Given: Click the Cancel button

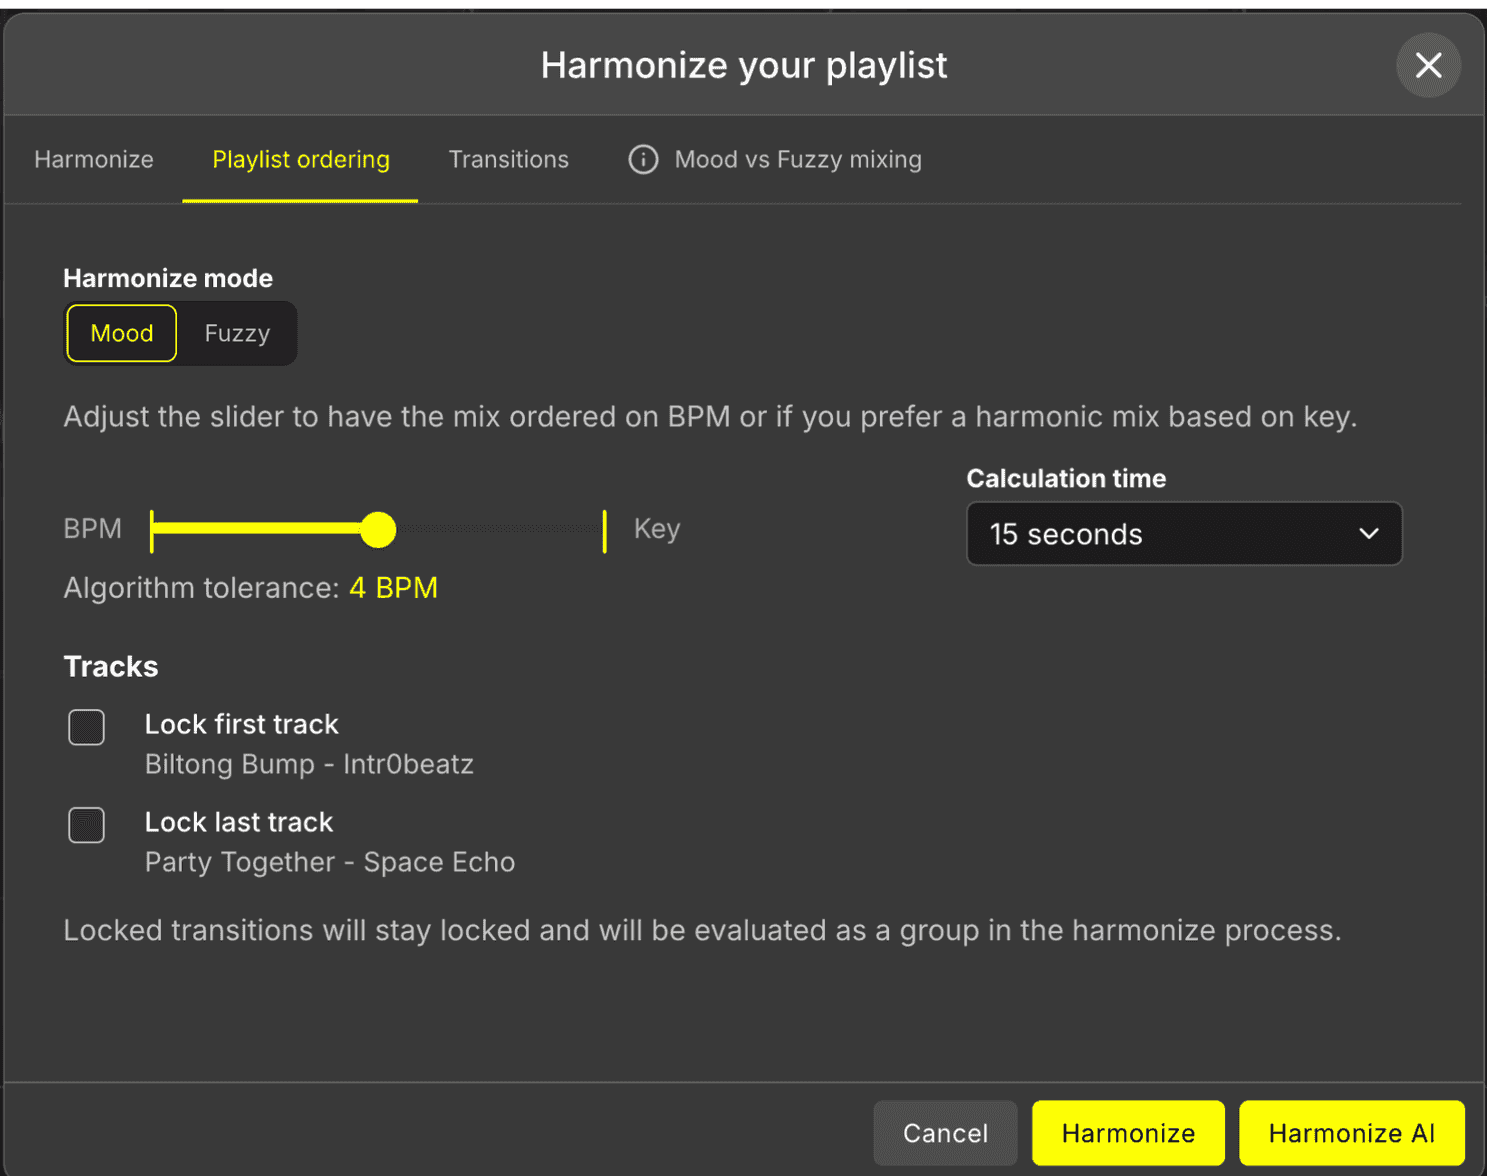Looking at the screenshot, I should click(x=944, y=1132).
